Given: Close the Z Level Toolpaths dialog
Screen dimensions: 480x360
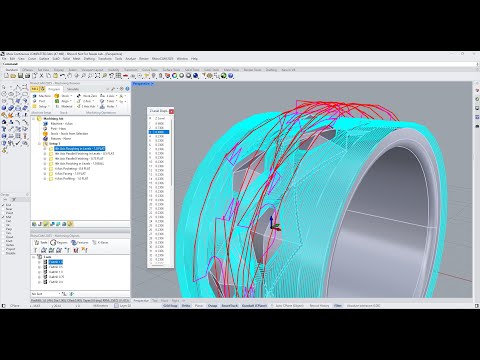Looking at the screenshot, I should 171,111.
